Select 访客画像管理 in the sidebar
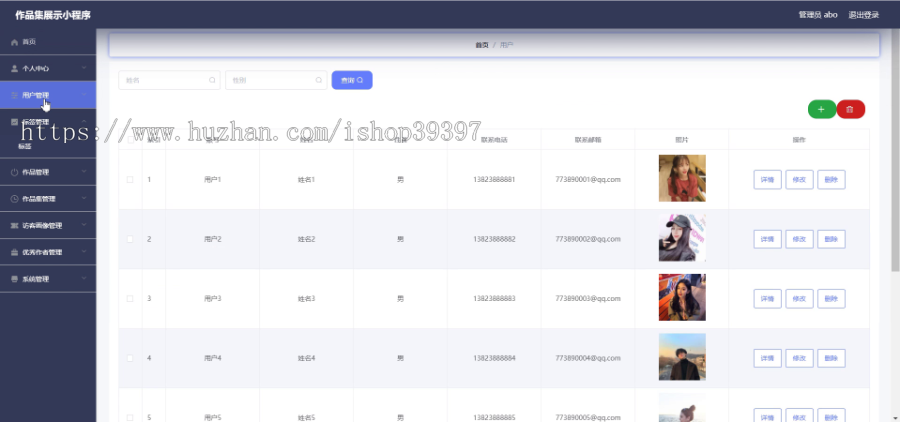900x422 pixels. tap(48, 226)
